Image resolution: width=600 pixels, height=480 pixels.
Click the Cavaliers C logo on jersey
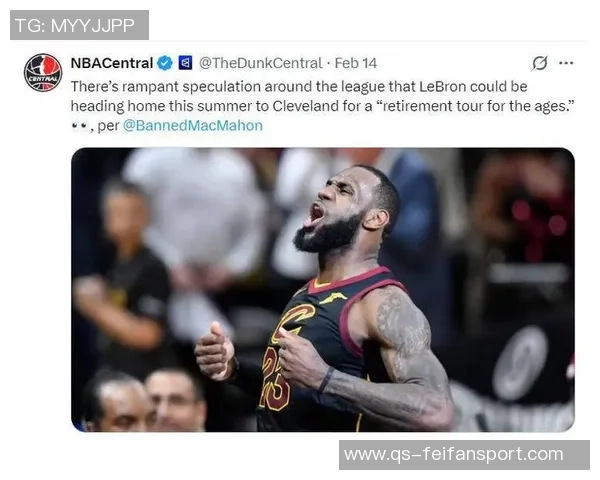[x=294, y=321]
